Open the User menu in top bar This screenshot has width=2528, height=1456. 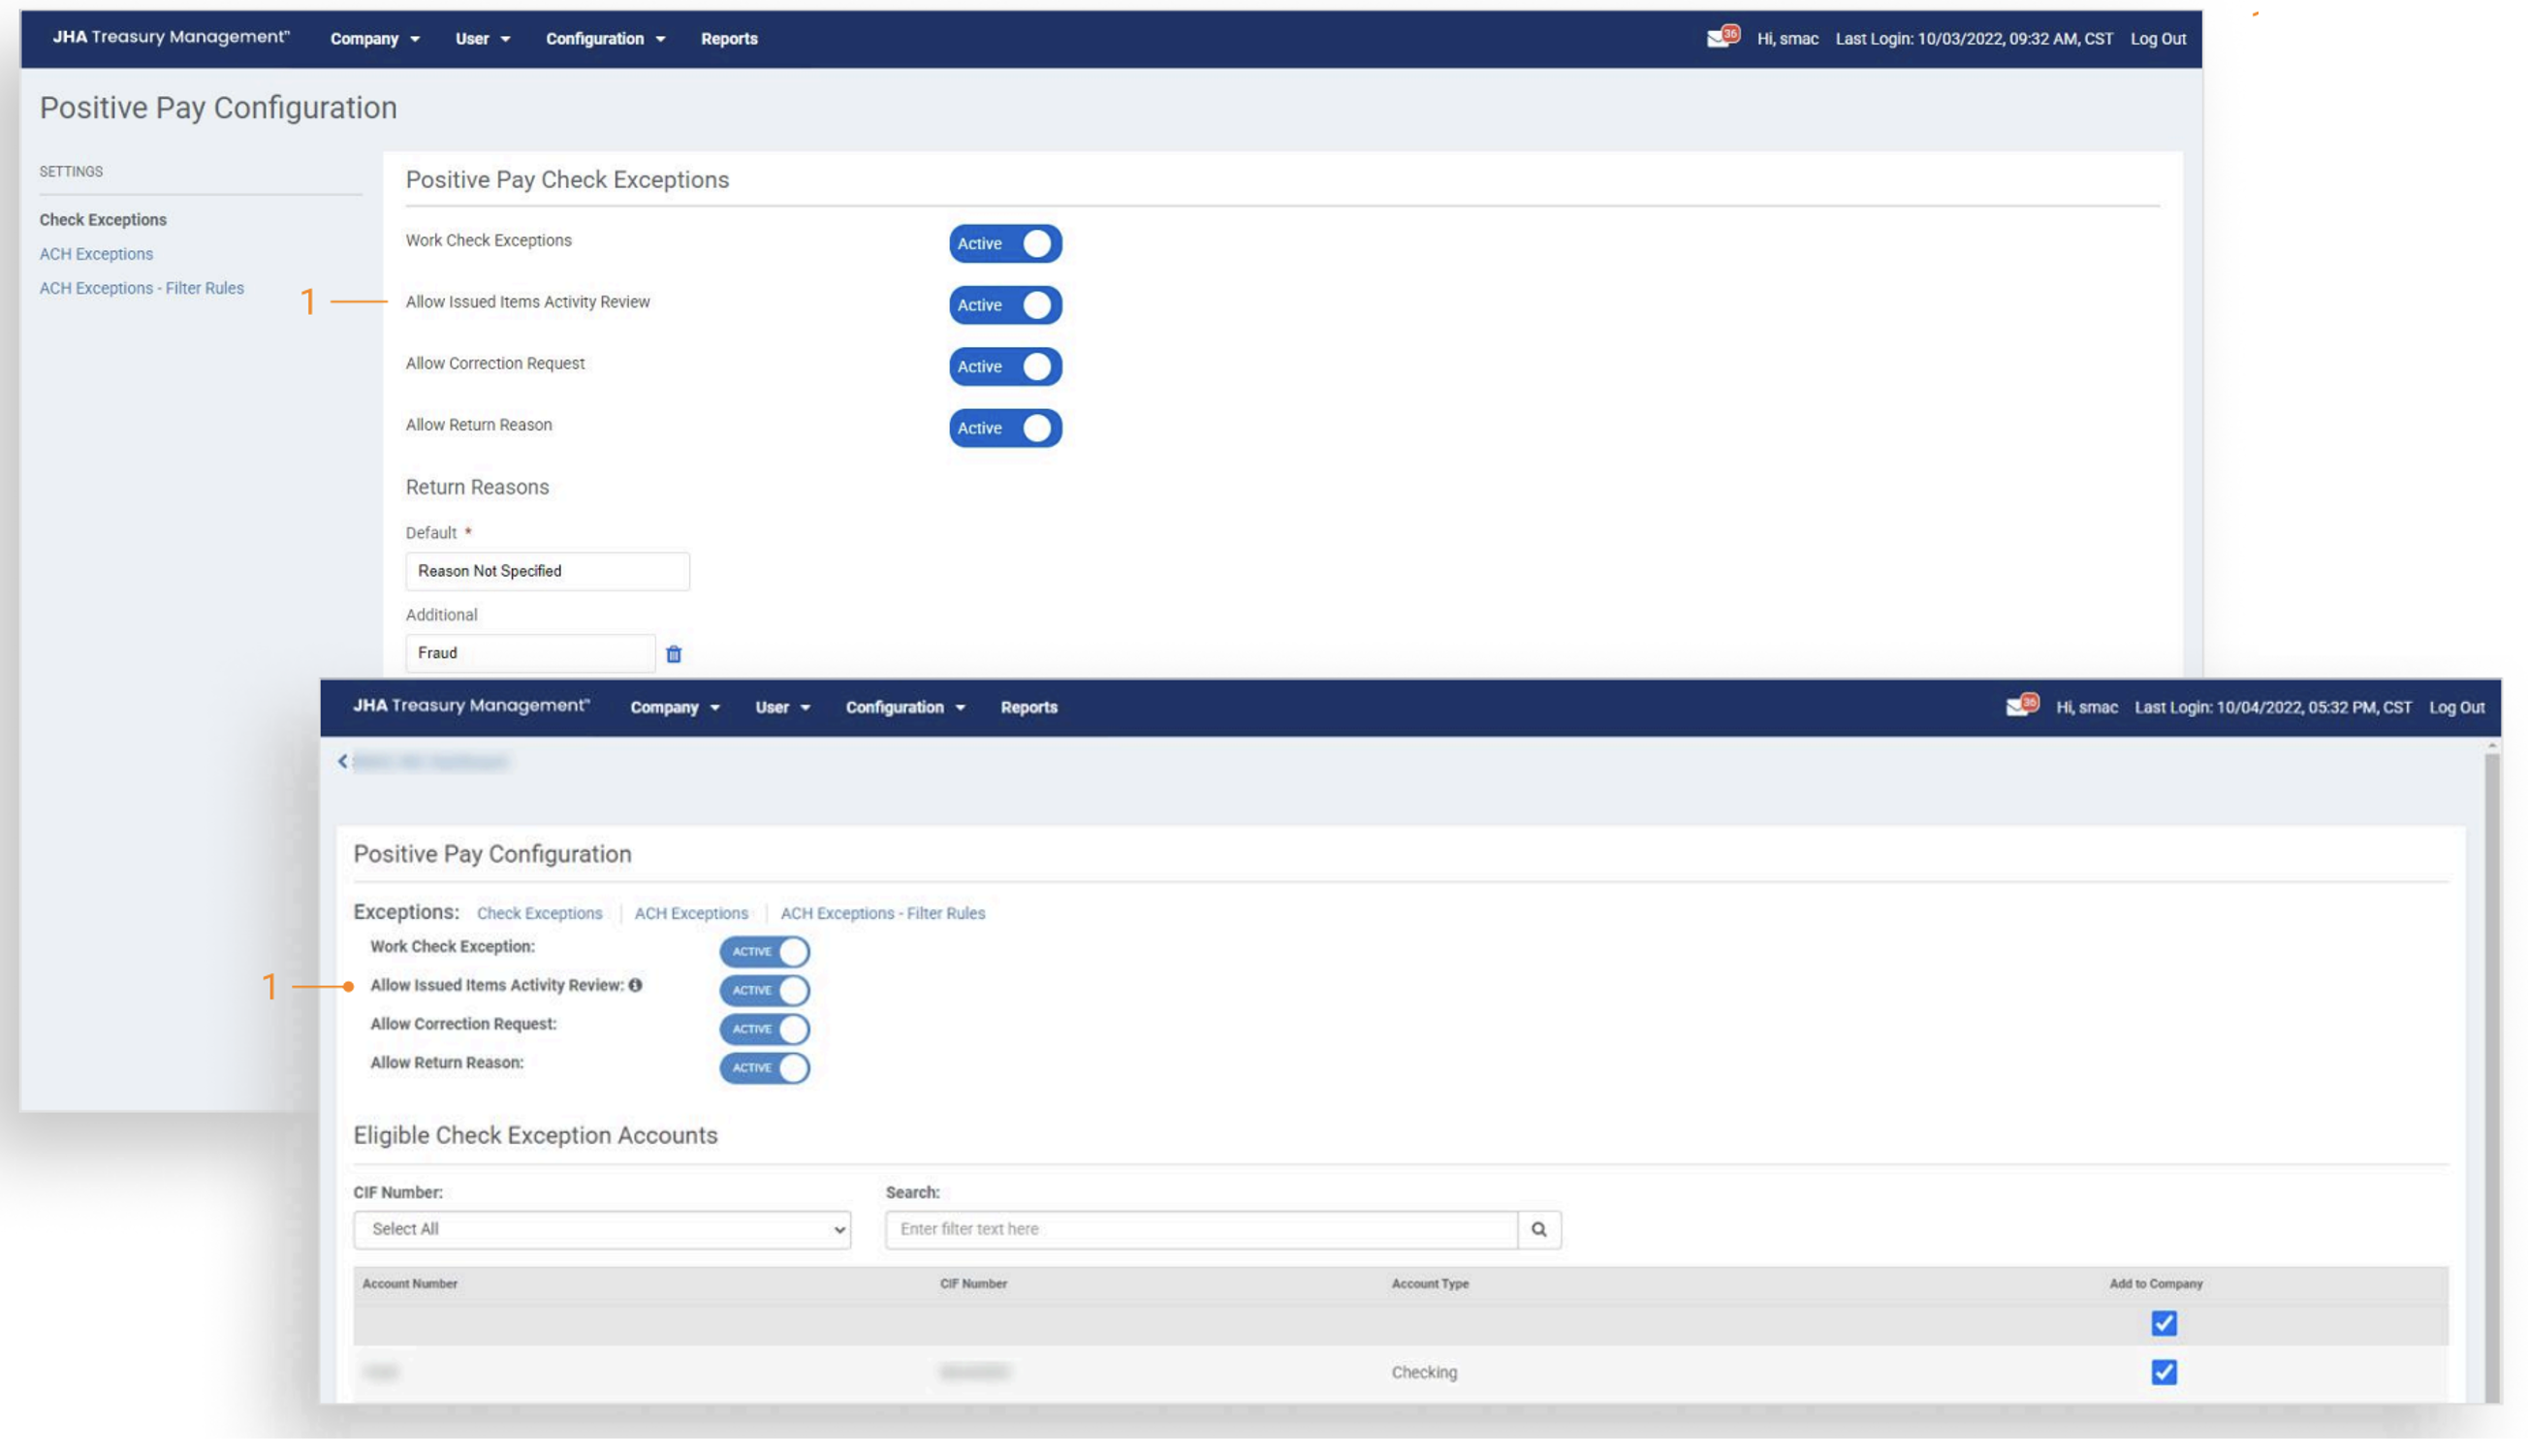click(482, 39)
